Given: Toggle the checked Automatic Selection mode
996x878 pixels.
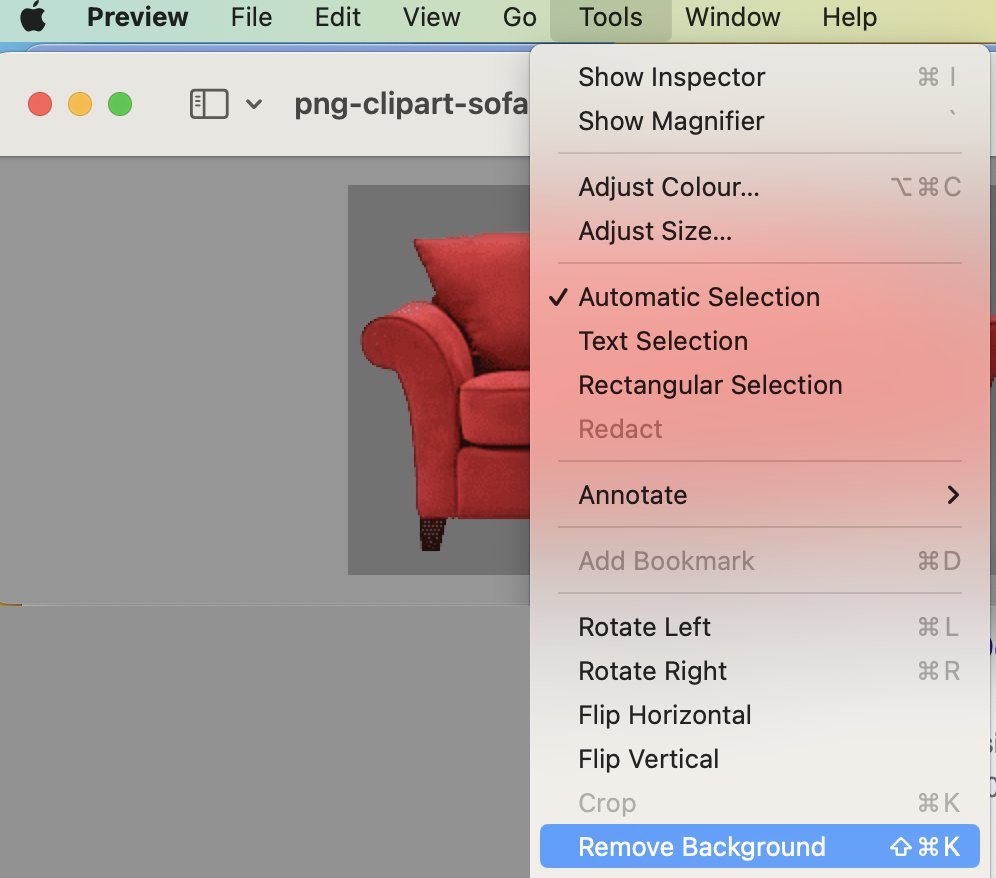Looking at the screenshot, I should 759,297.
